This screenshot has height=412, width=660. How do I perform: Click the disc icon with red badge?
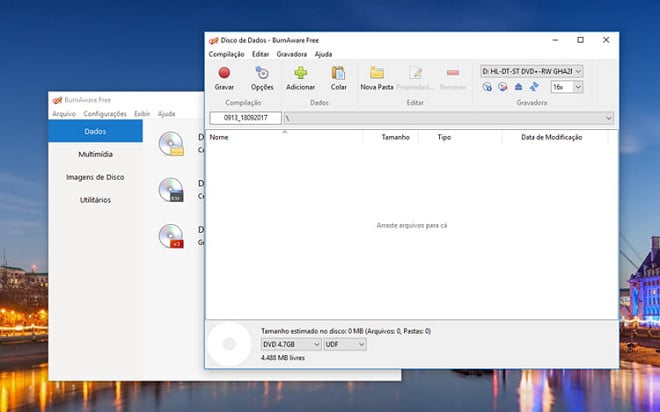click(171, 236)
